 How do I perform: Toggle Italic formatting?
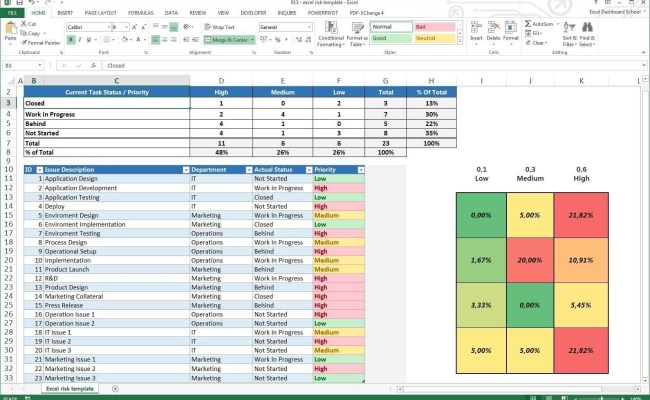click(80, 40)
